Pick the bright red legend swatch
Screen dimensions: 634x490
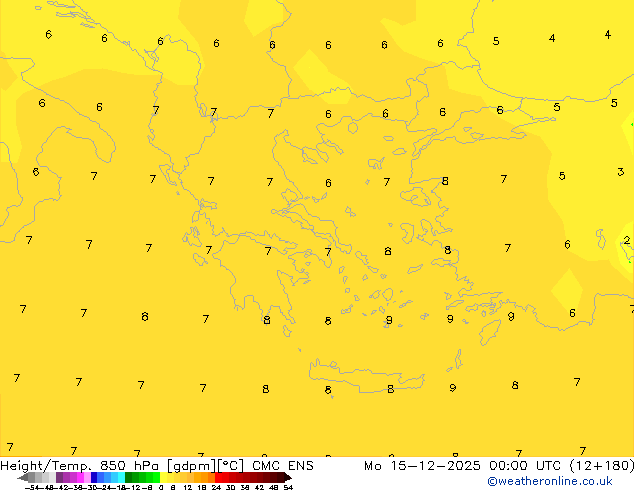218,477
